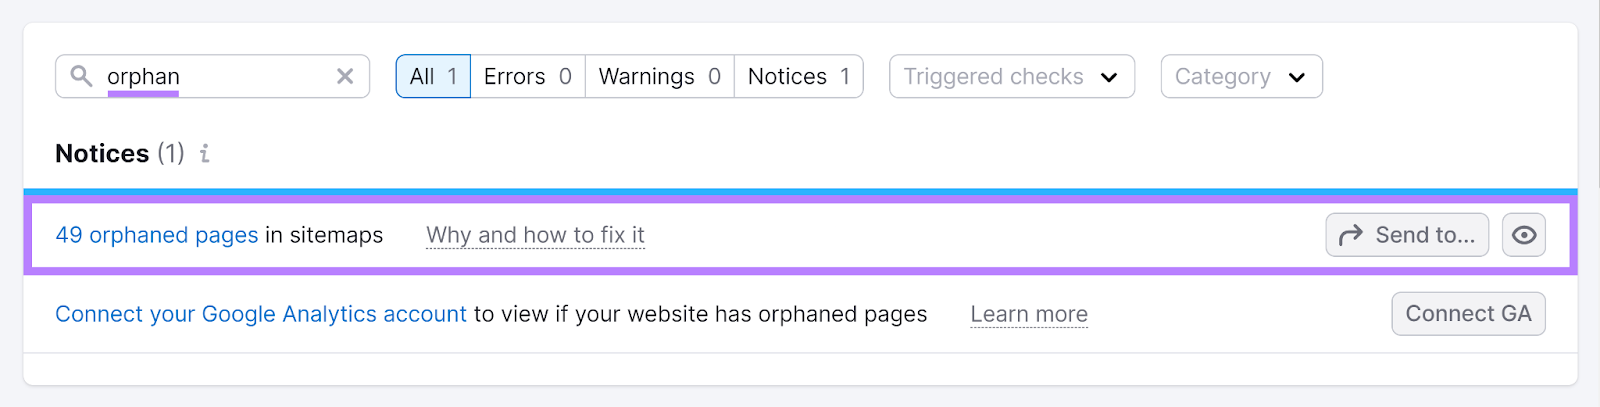Clear the orphan search text
This screenshot has width=1600, height=407.
tap(345, 76)
